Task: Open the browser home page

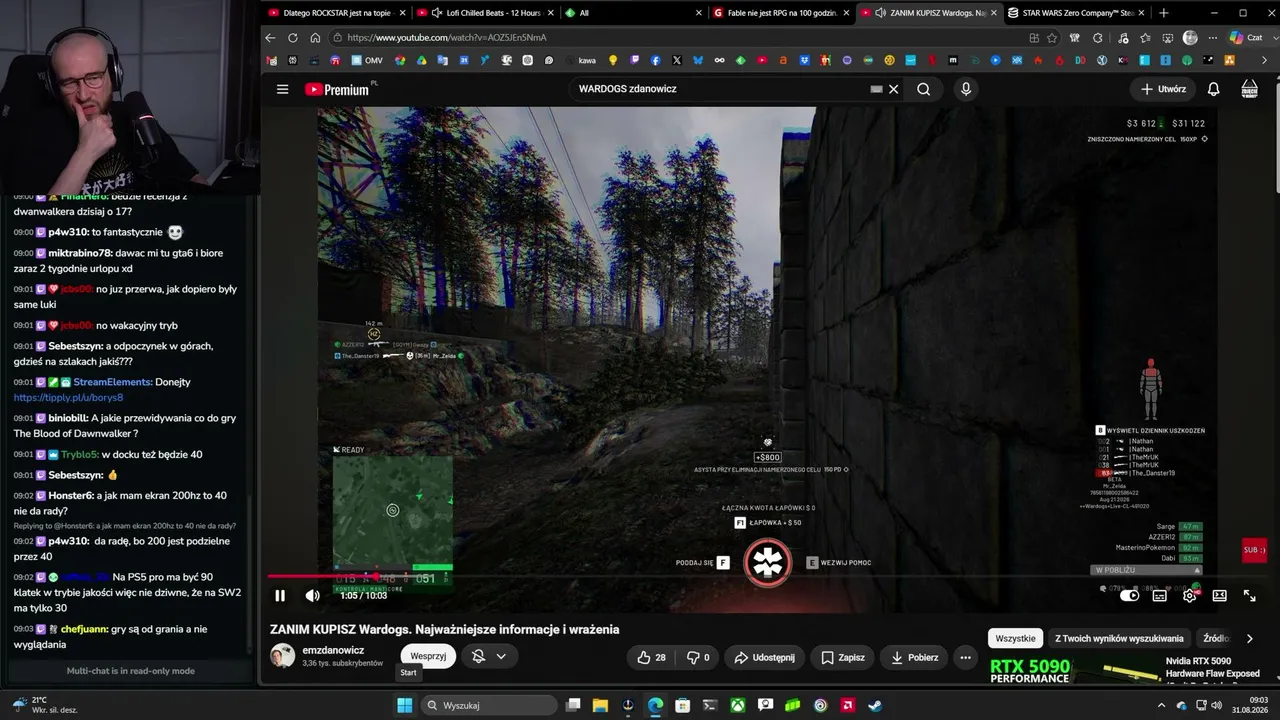Action: [315, 37]
